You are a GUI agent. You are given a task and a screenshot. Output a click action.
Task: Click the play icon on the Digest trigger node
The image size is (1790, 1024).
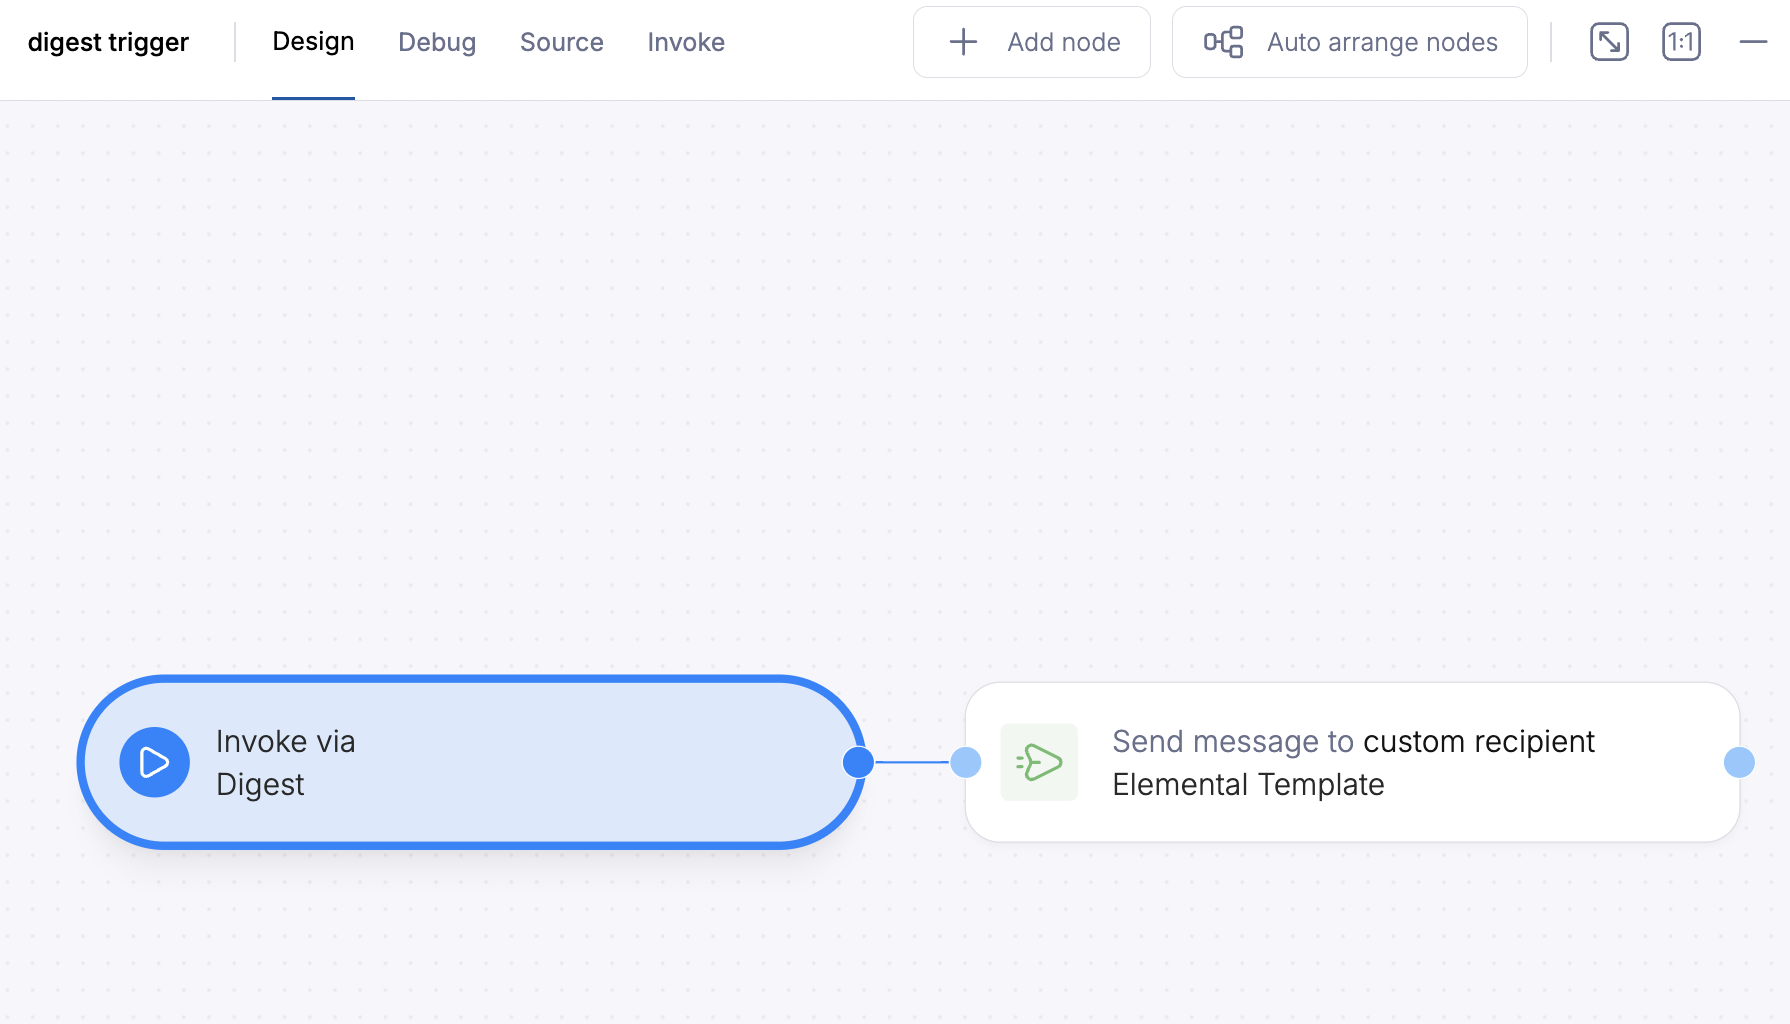click(x=154, y=762)
